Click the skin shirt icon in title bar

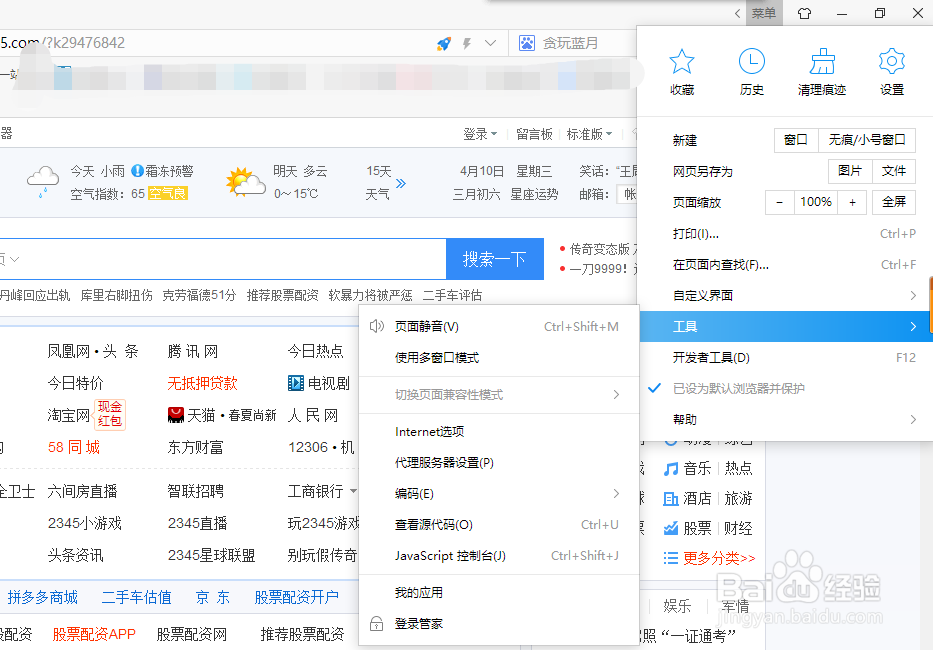point(804,13)
